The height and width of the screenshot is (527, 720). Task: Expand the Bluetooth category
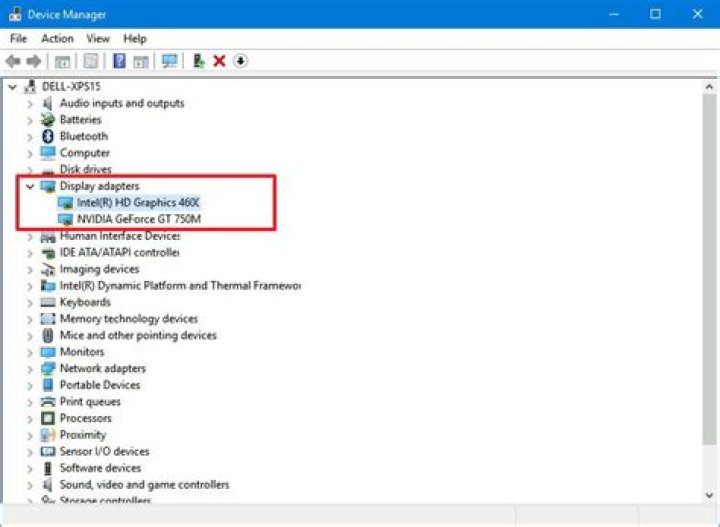pos(30,137)
